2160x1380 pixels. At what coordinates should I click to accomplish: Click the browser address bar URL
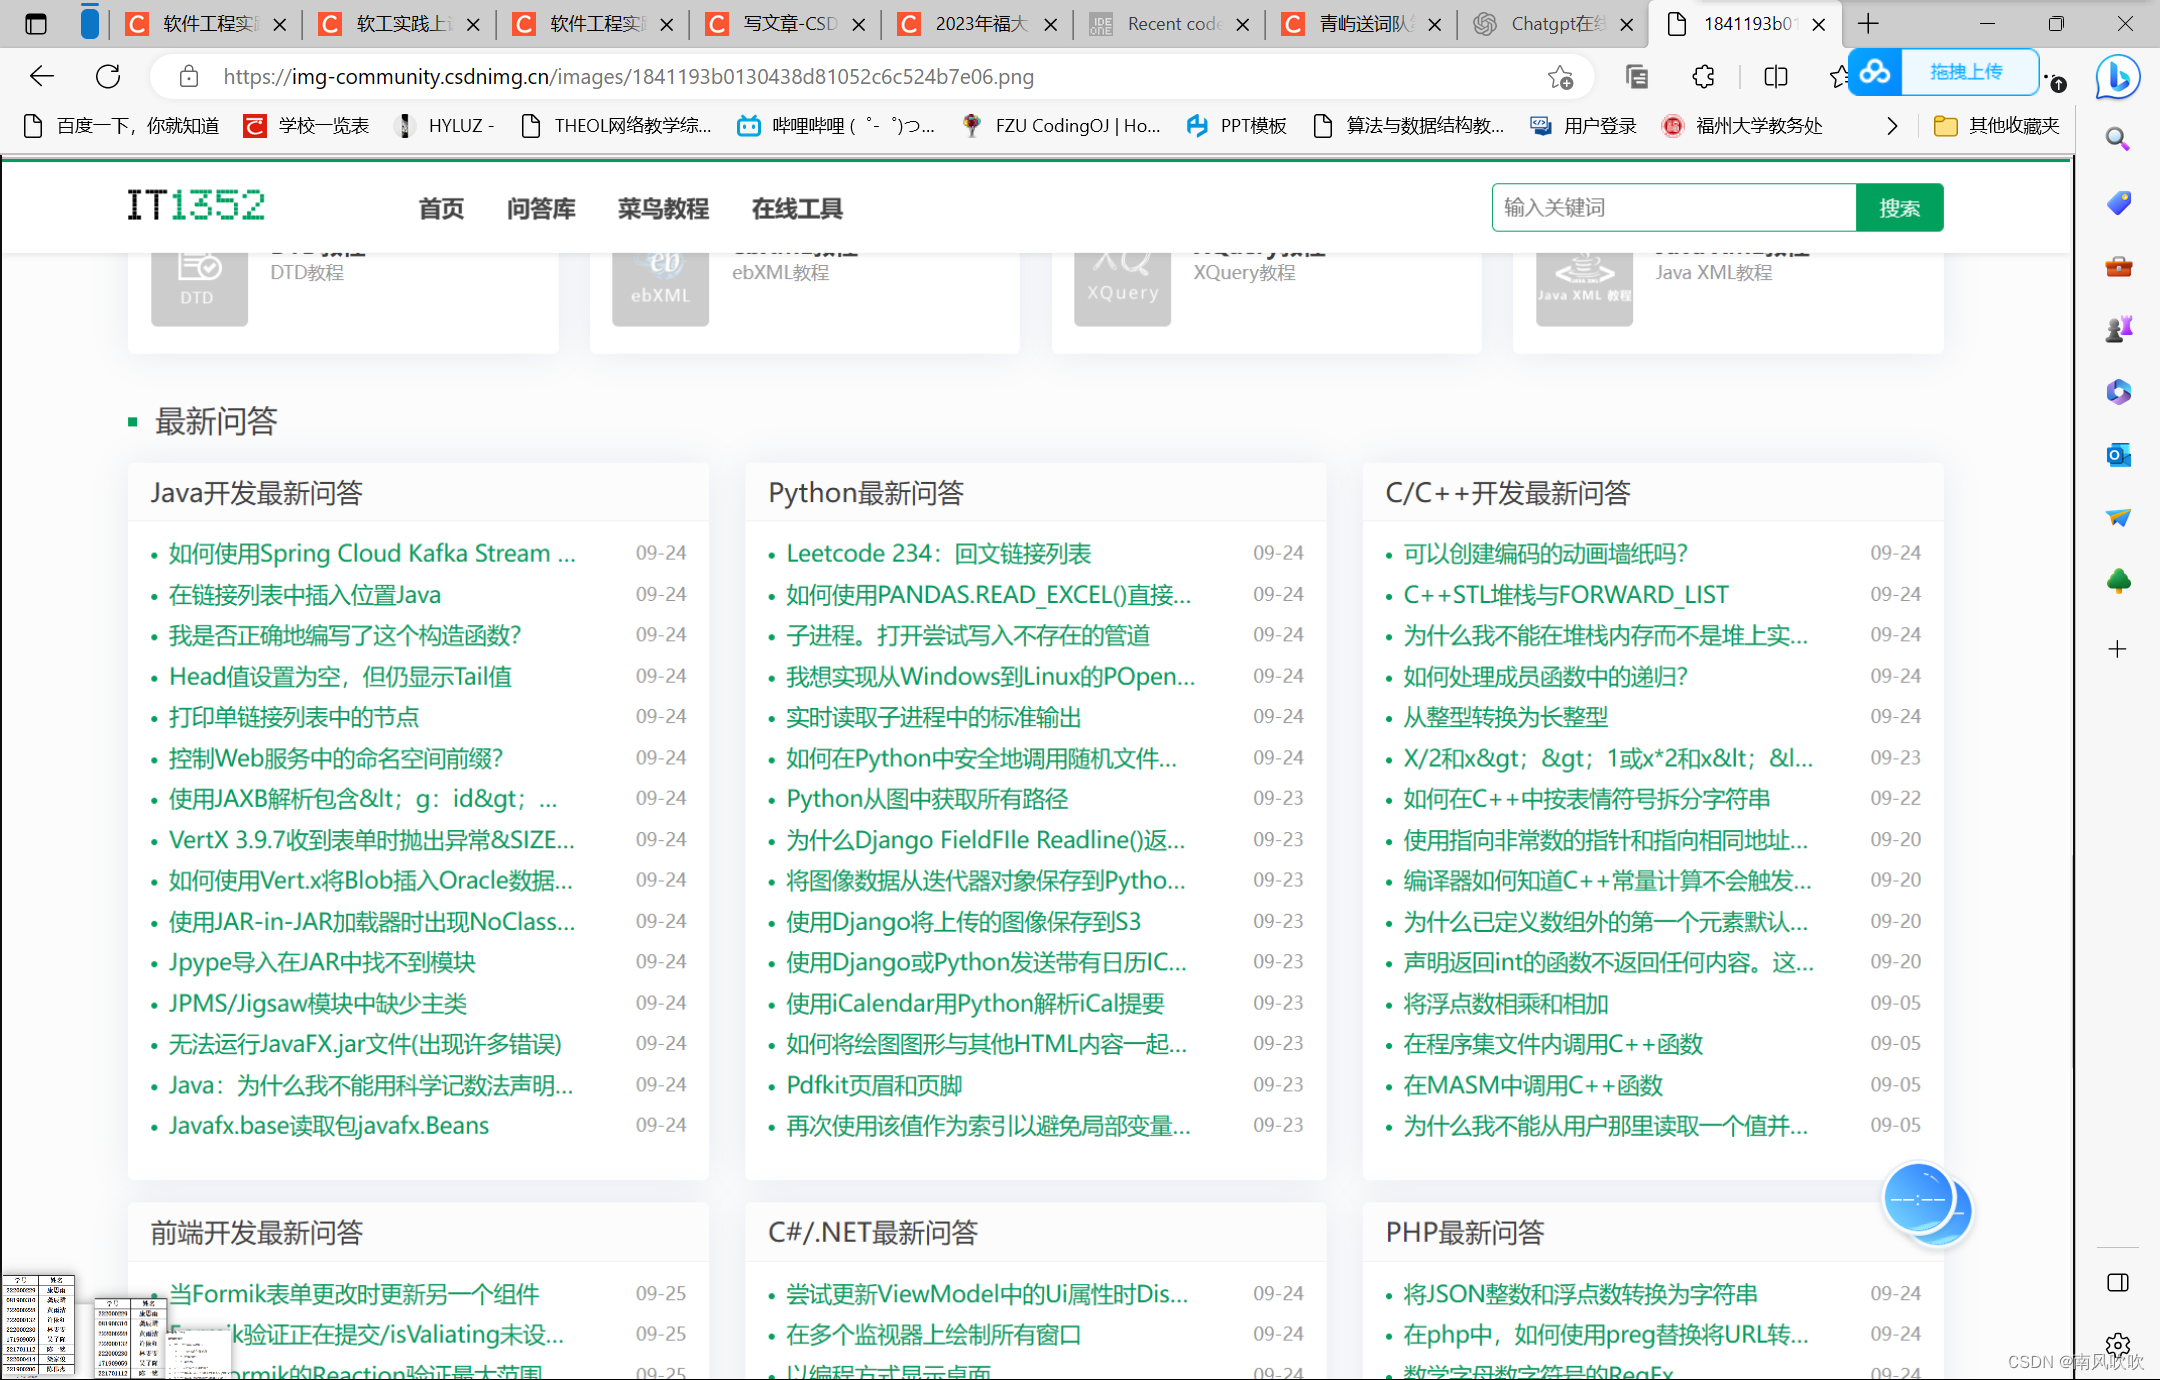(628, 76)
